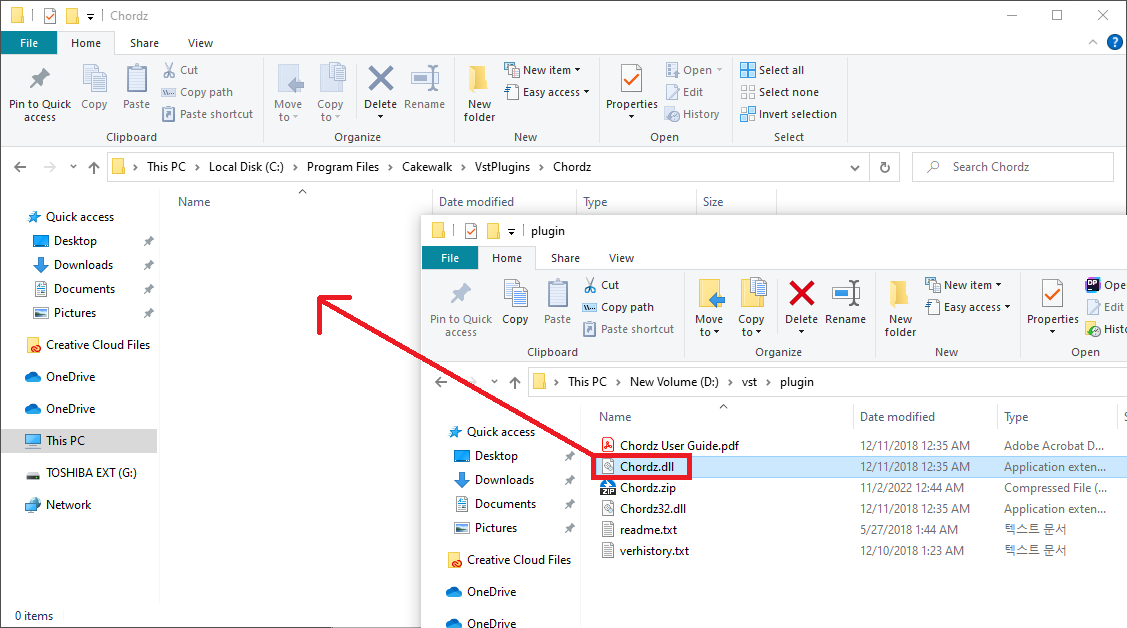This screenshot has width=1127, height=628.
Task: Click the Delete icon in Chordz window ribbon
Action: (380, 79)
